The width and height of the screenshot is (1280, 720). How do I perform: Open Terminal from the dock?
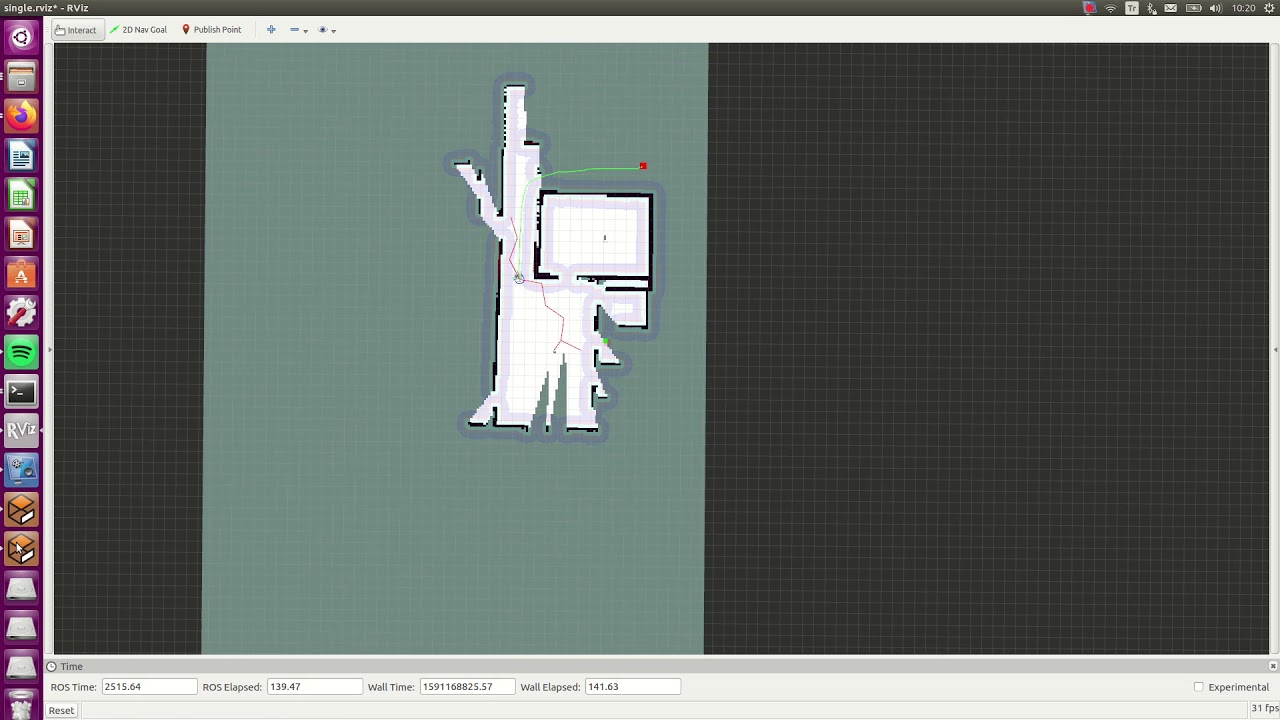coord(21,392)
